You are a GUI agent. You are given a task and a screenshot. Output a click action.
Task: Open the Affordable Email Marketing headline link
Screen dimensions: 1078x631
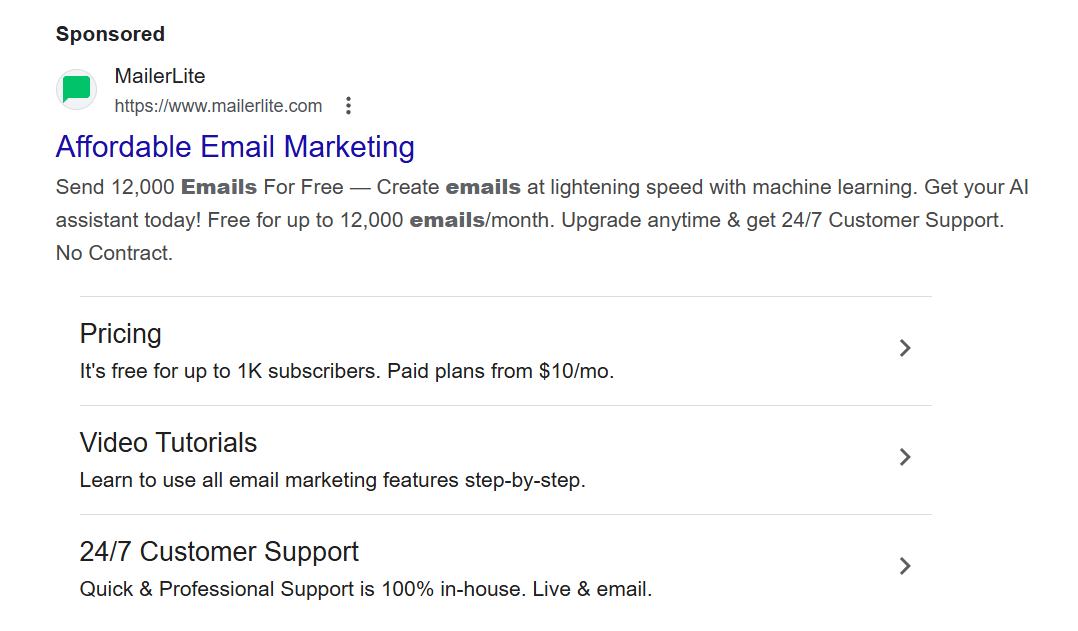(x=235, y=147)
